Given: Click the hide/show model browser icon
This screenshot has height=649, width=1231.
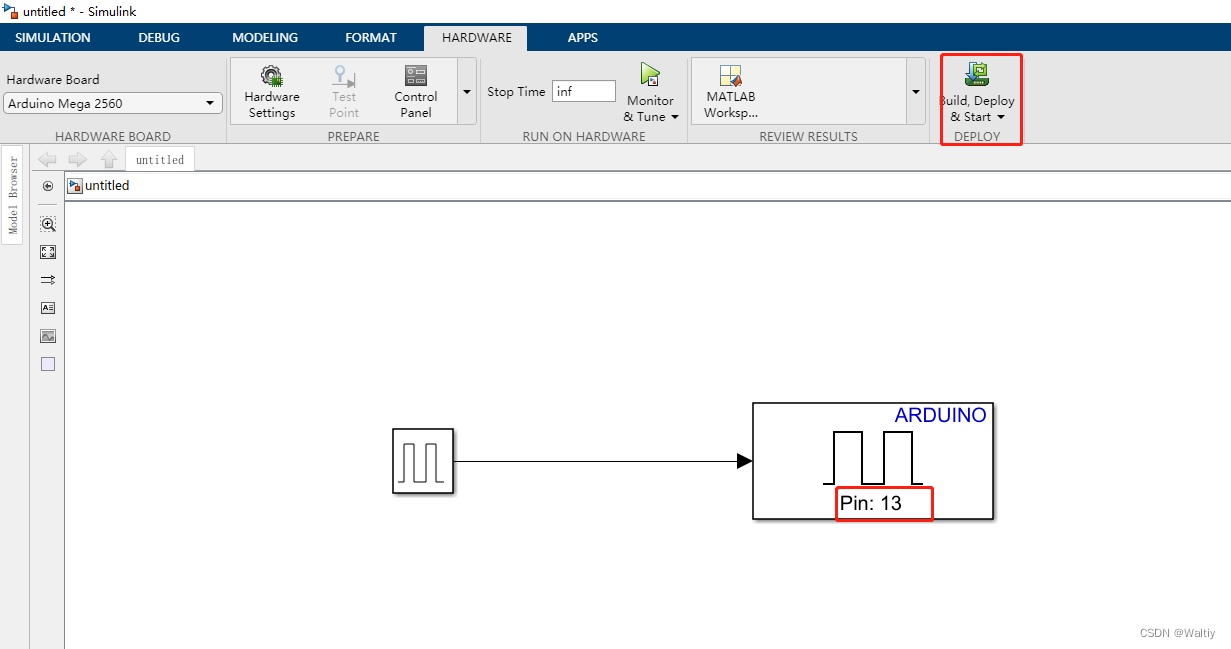Looking at the screenshot, I should coord(48,186).
